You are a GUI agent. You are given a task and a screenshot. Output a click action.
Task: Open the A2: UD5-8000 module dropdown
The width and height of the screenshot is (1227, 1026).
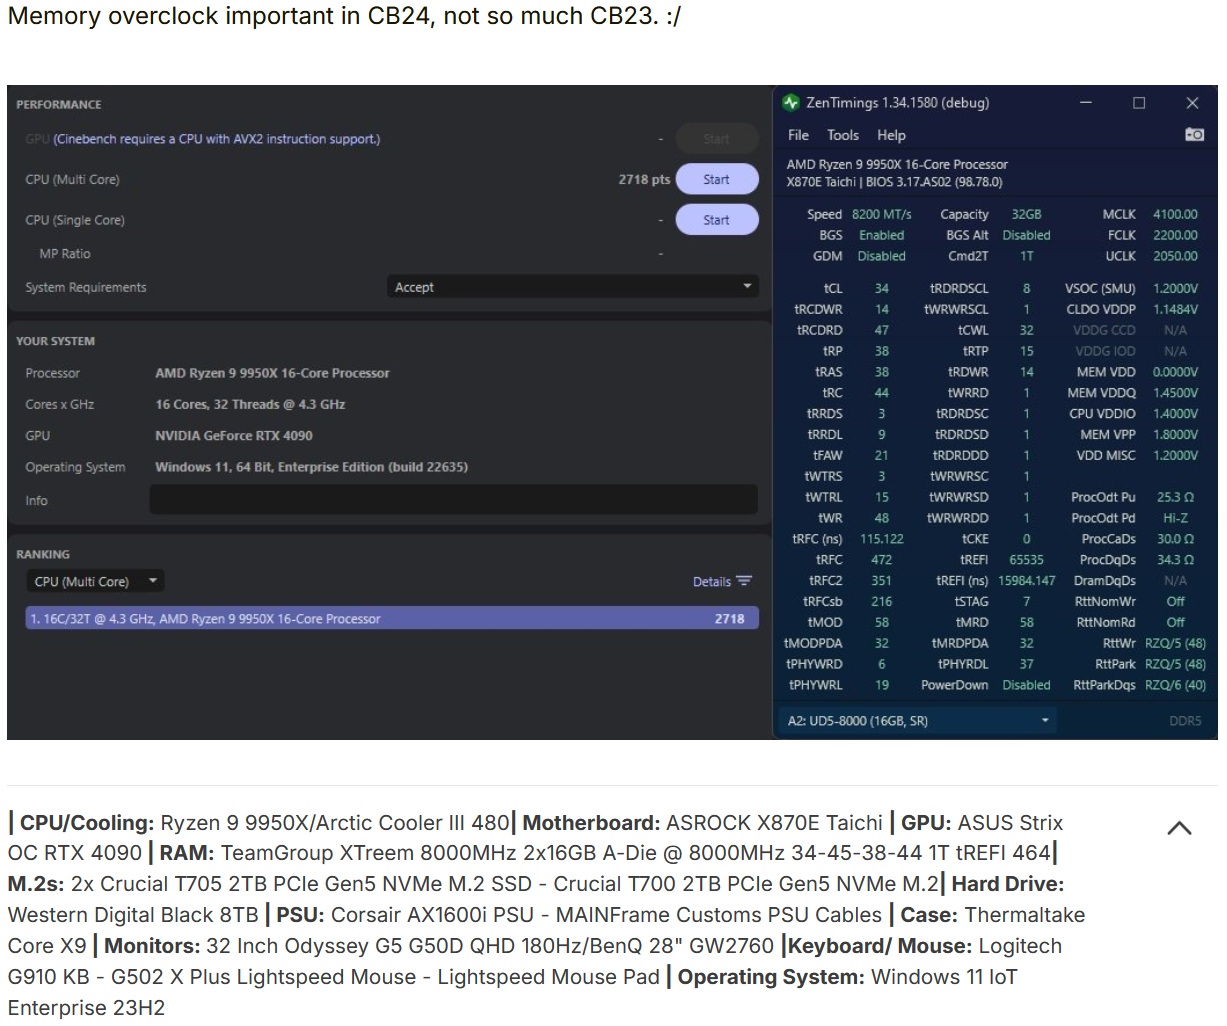[918, 720]
